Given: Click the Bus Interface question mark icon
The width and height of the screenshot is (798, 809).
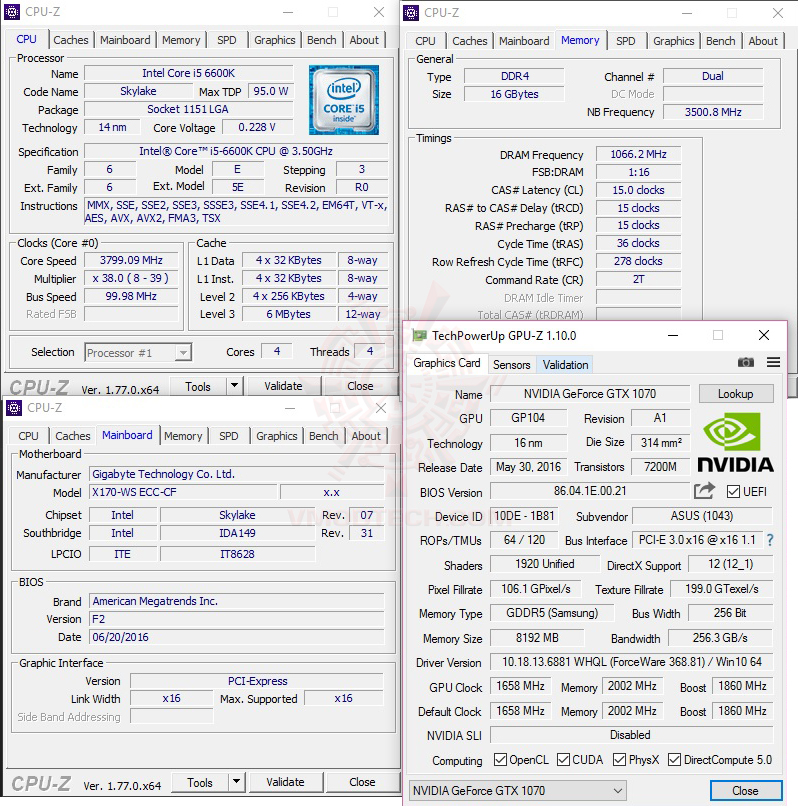Looking at the screenshot, I should pos(770,540).
